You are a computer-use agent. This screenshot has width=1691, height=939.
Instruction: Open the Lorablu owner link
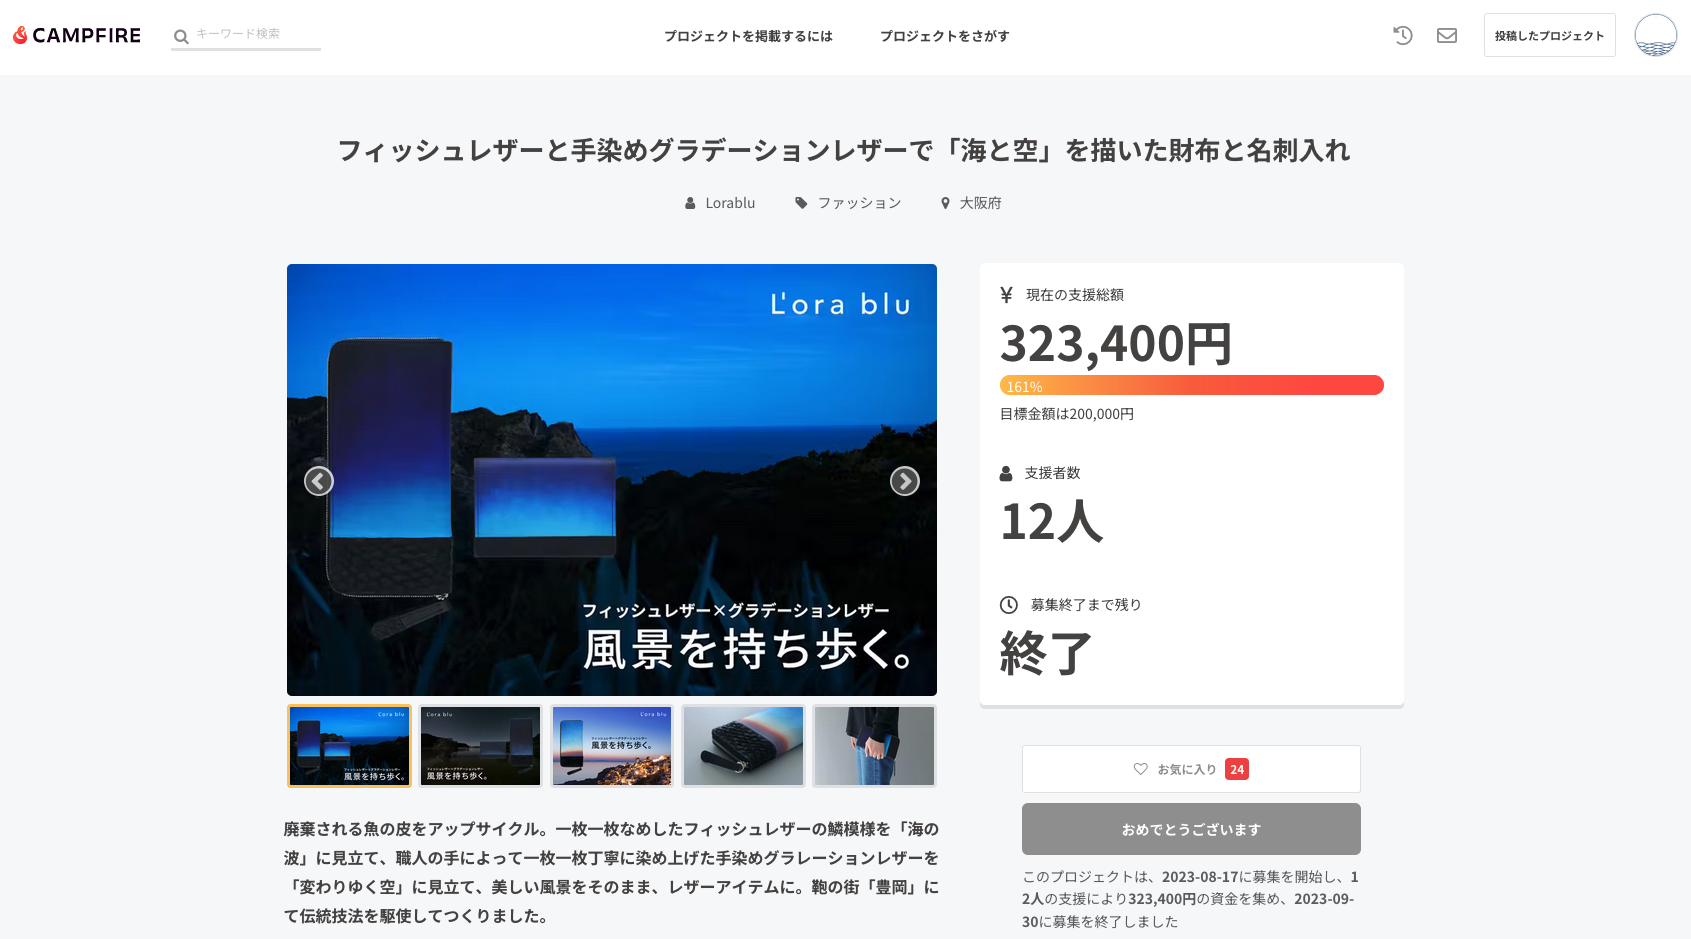[729, 203]
